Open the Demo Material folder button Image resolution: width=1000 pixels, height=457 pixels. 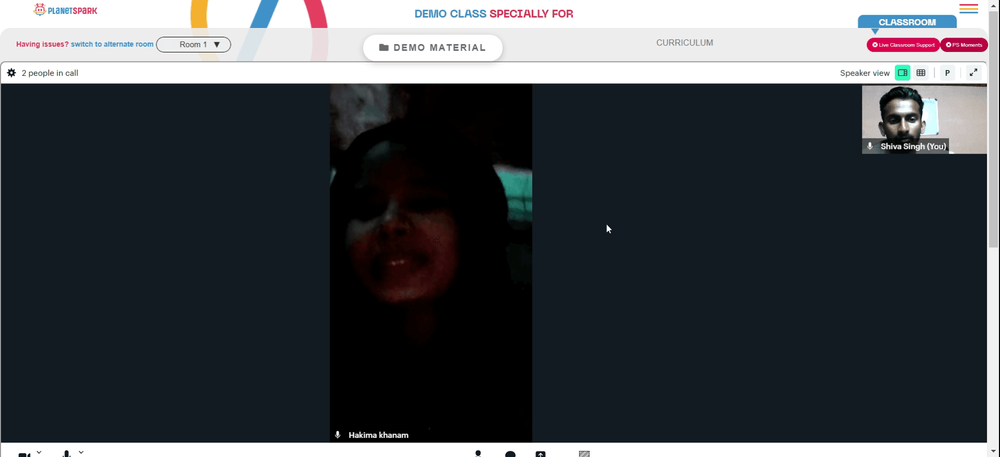pyautogui.click(x=432, y=48)
